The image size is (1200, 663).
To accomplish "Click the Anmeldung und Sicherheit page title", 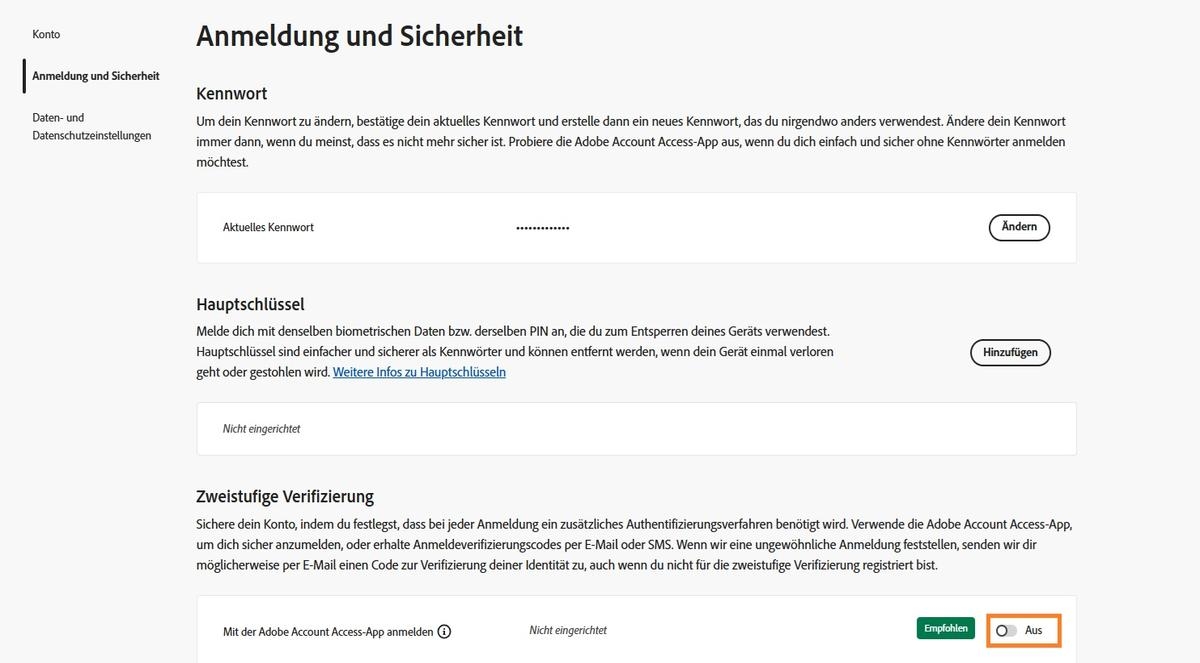I will click(x=360, y=36).
